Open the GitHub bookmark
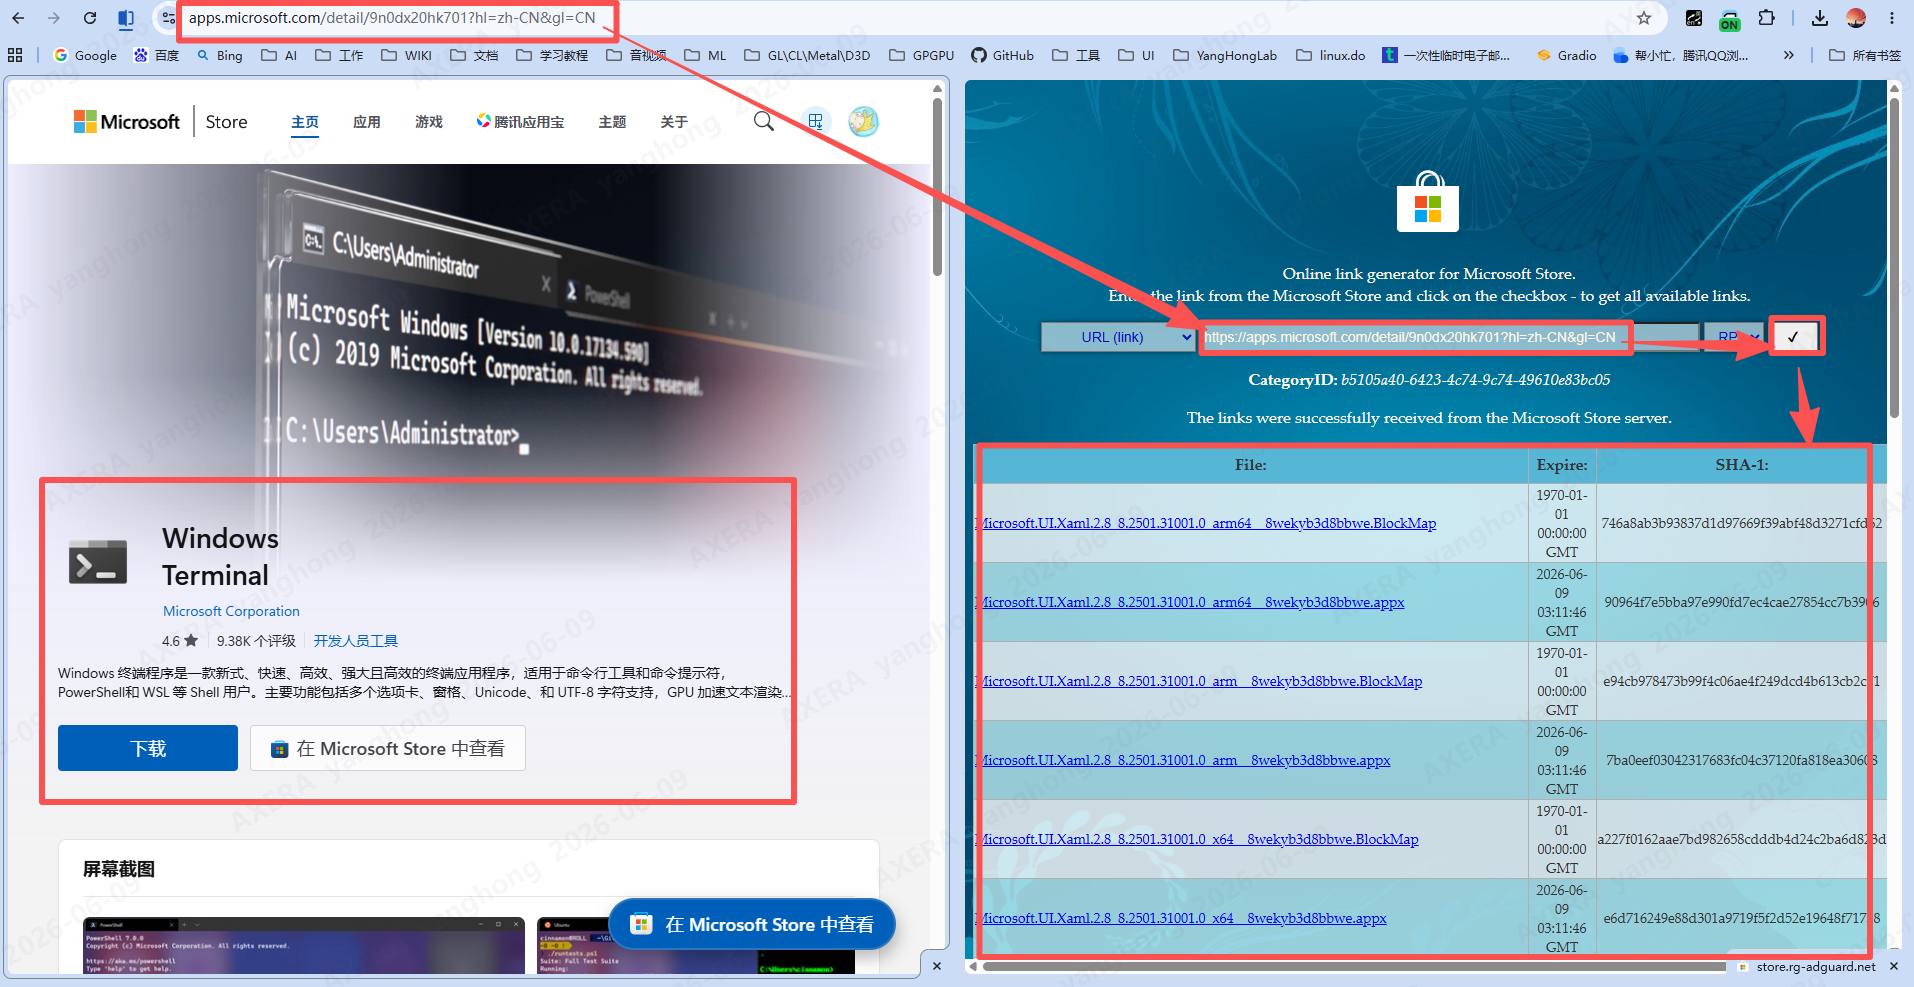Screen dimensions: 1914x987 (1002, 55)
